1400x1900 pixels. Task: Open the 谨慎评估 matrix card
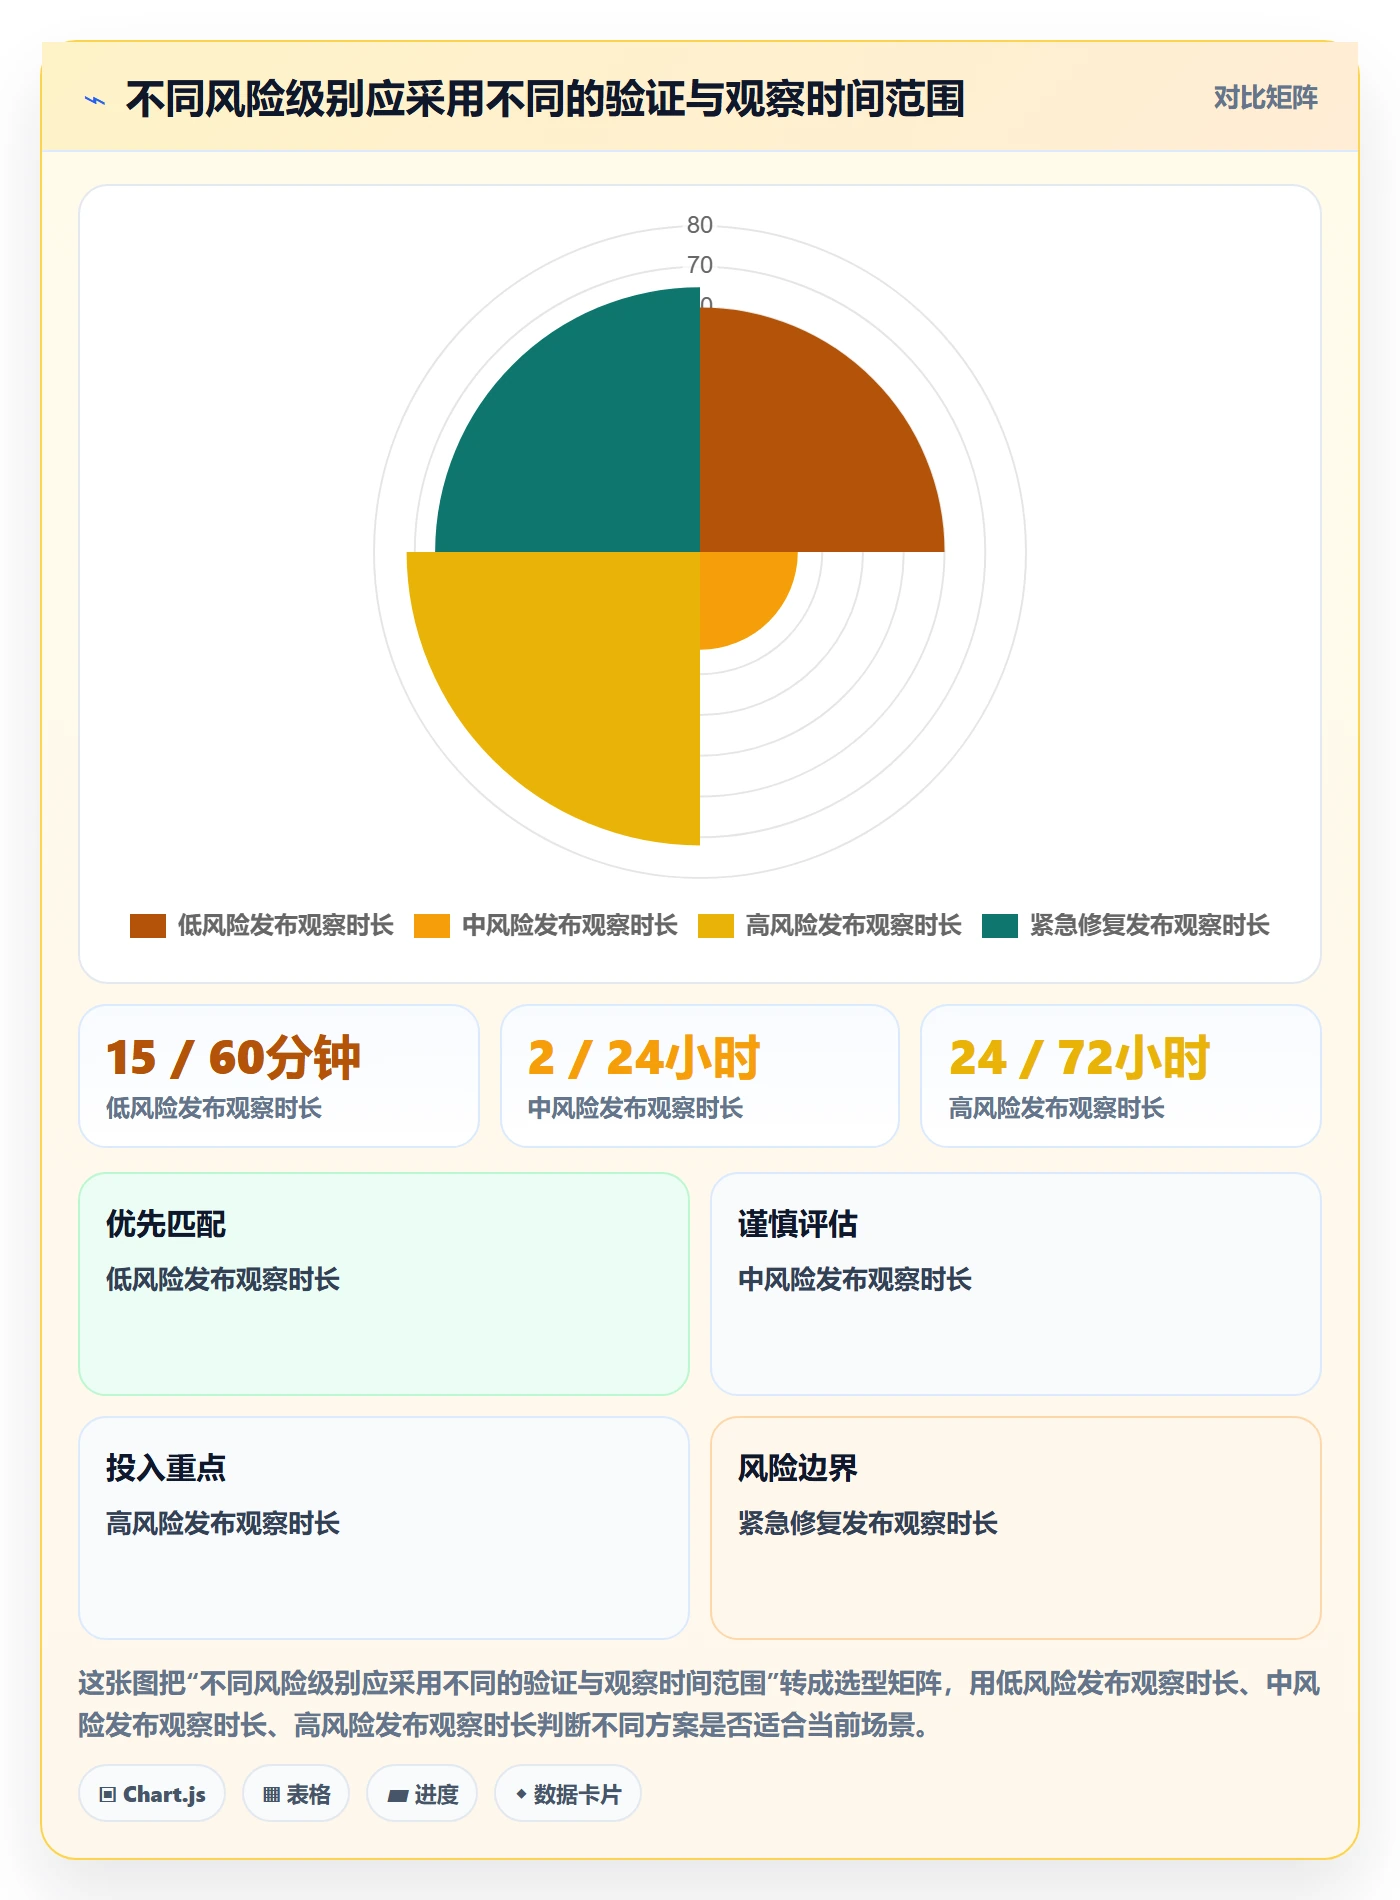[1016, 1284]
